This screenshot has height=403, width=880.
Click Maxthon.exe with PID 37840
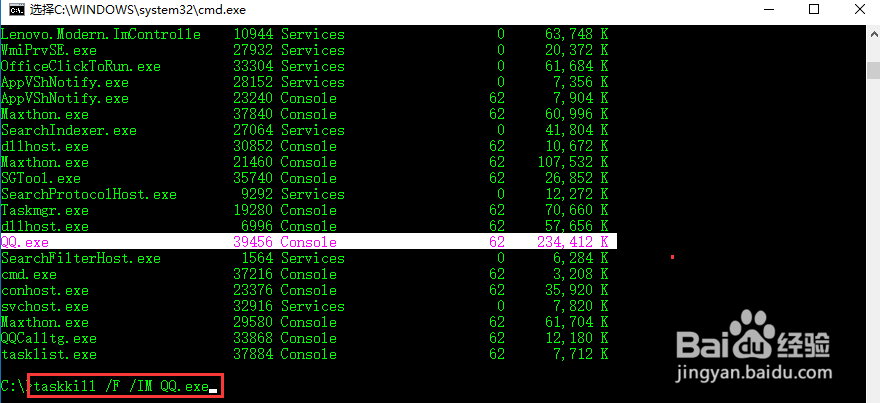[x=45, y=115]
